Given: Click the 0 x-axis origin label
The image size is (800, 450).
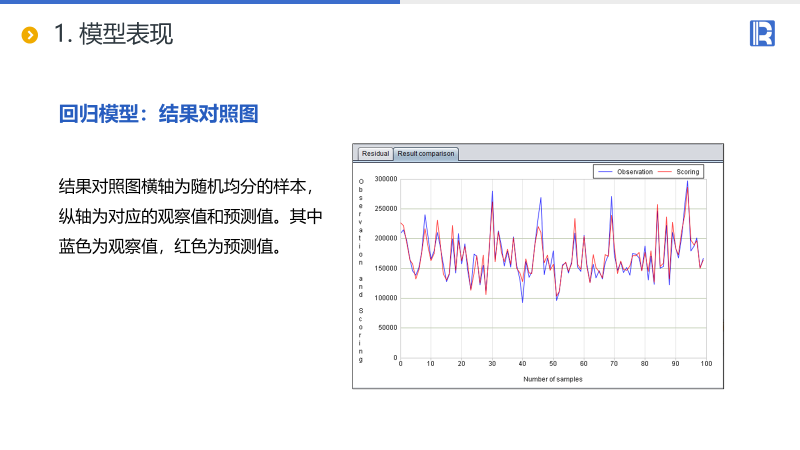Looking at the screenshot, I should point(400,363).
